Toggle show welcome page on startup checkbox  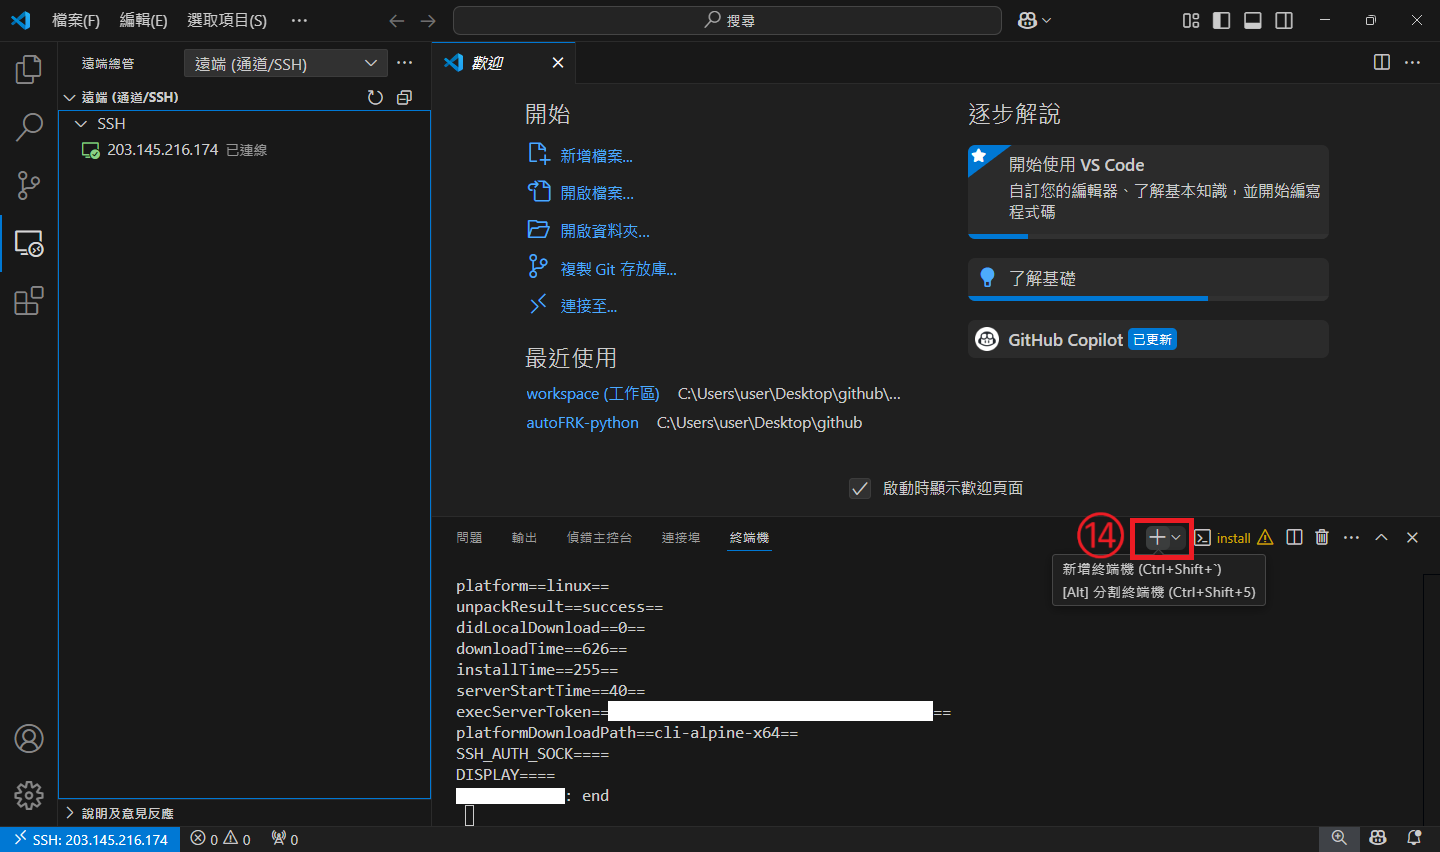[x=859, y=488]
